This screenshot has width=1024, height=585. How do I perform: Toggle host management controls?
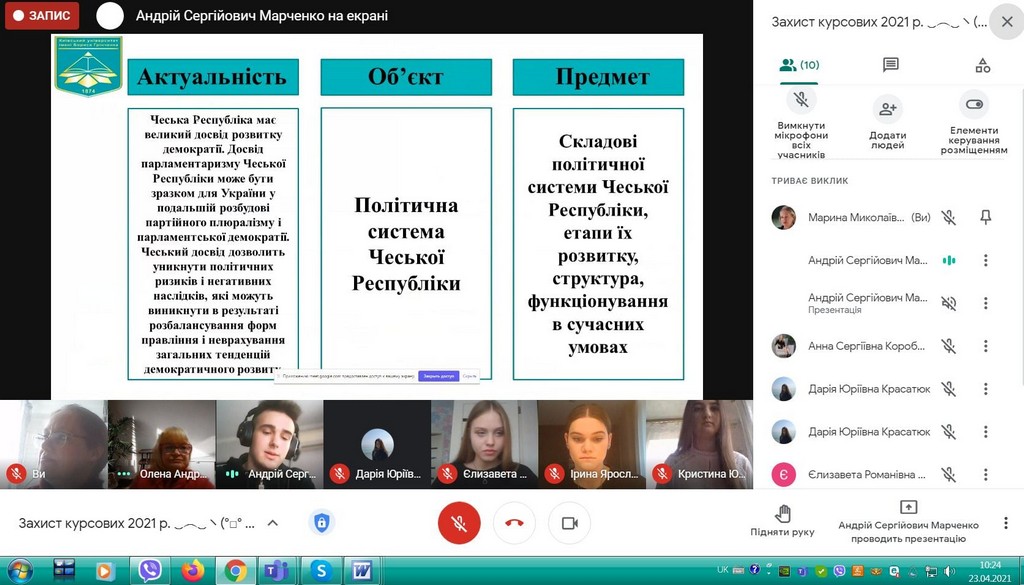click(x=974, y=104)
